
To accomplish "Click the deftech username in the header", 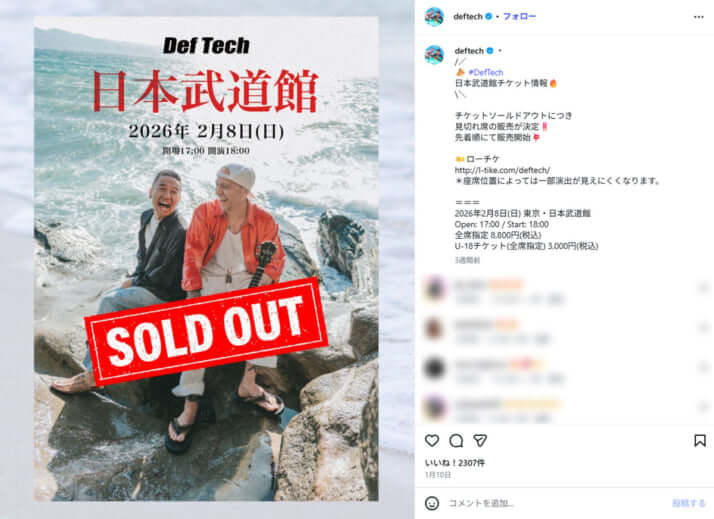I will pos(468,16).
